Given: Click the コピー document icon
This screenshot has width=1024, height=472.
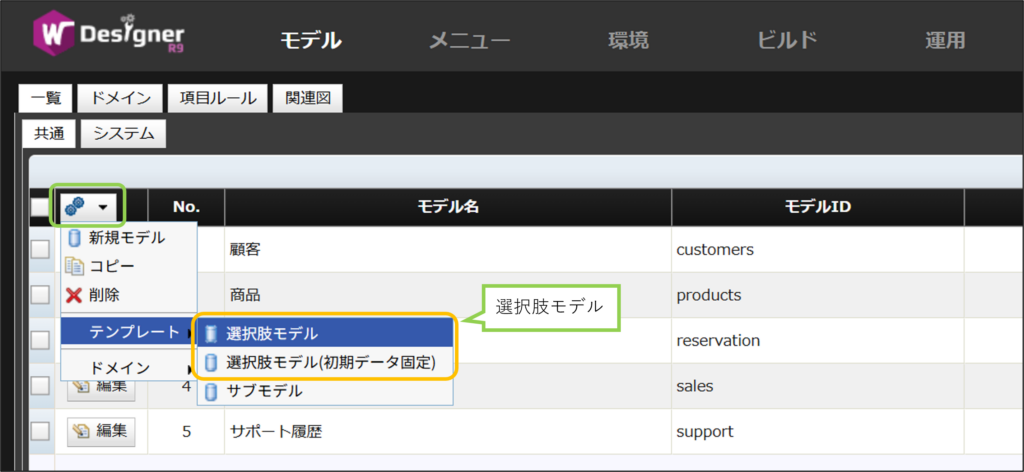Looking at the screenshot, I should coord(74,266).
